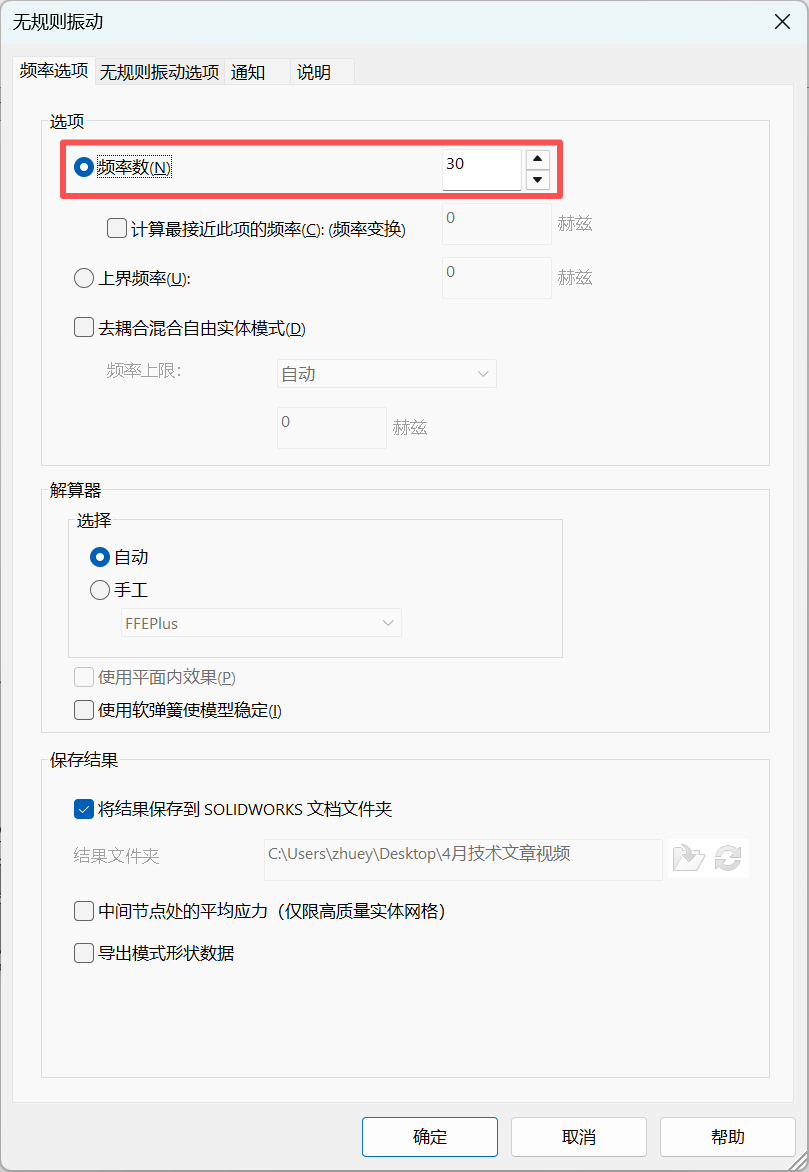
Task: Click the 帮助 button
Action: coord(728,1137)
